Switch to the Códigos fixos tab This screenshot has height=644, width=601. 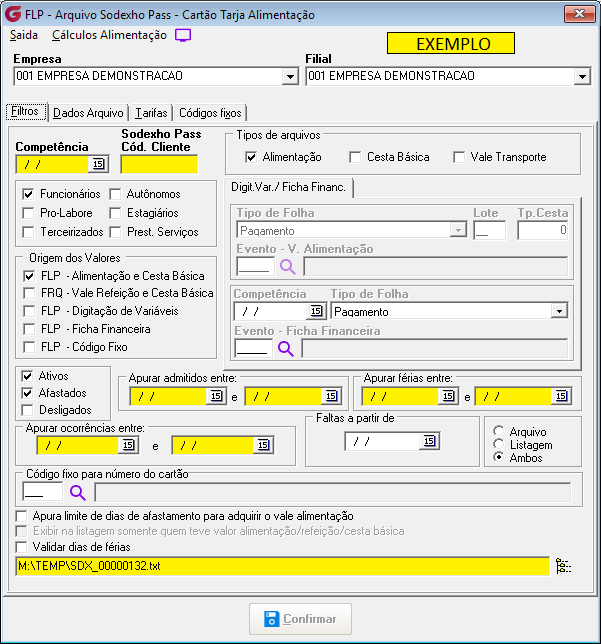pos(210,113)
